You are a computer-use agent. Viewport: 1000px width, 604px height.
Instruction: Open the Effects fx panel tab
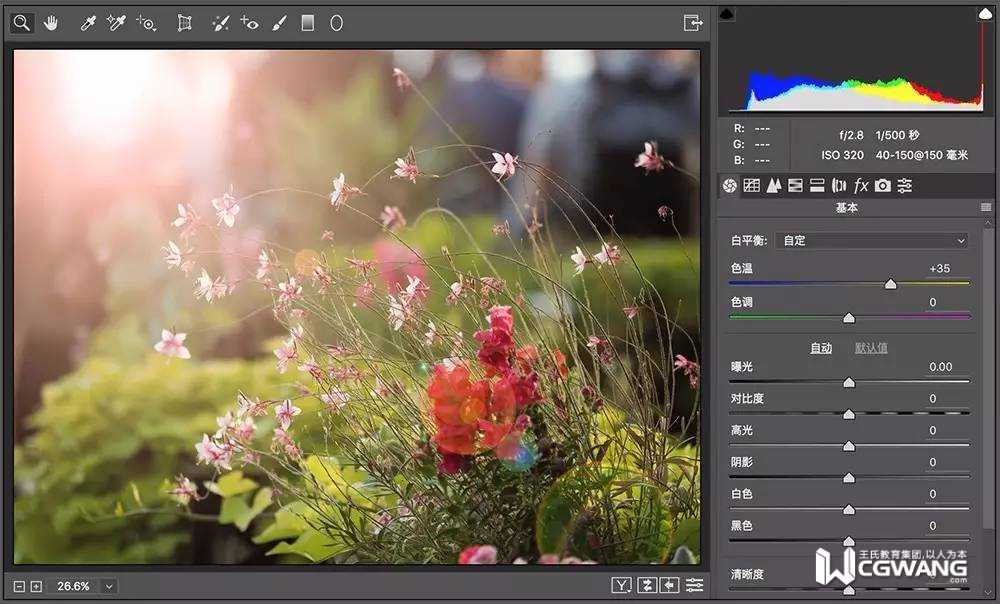861,186
